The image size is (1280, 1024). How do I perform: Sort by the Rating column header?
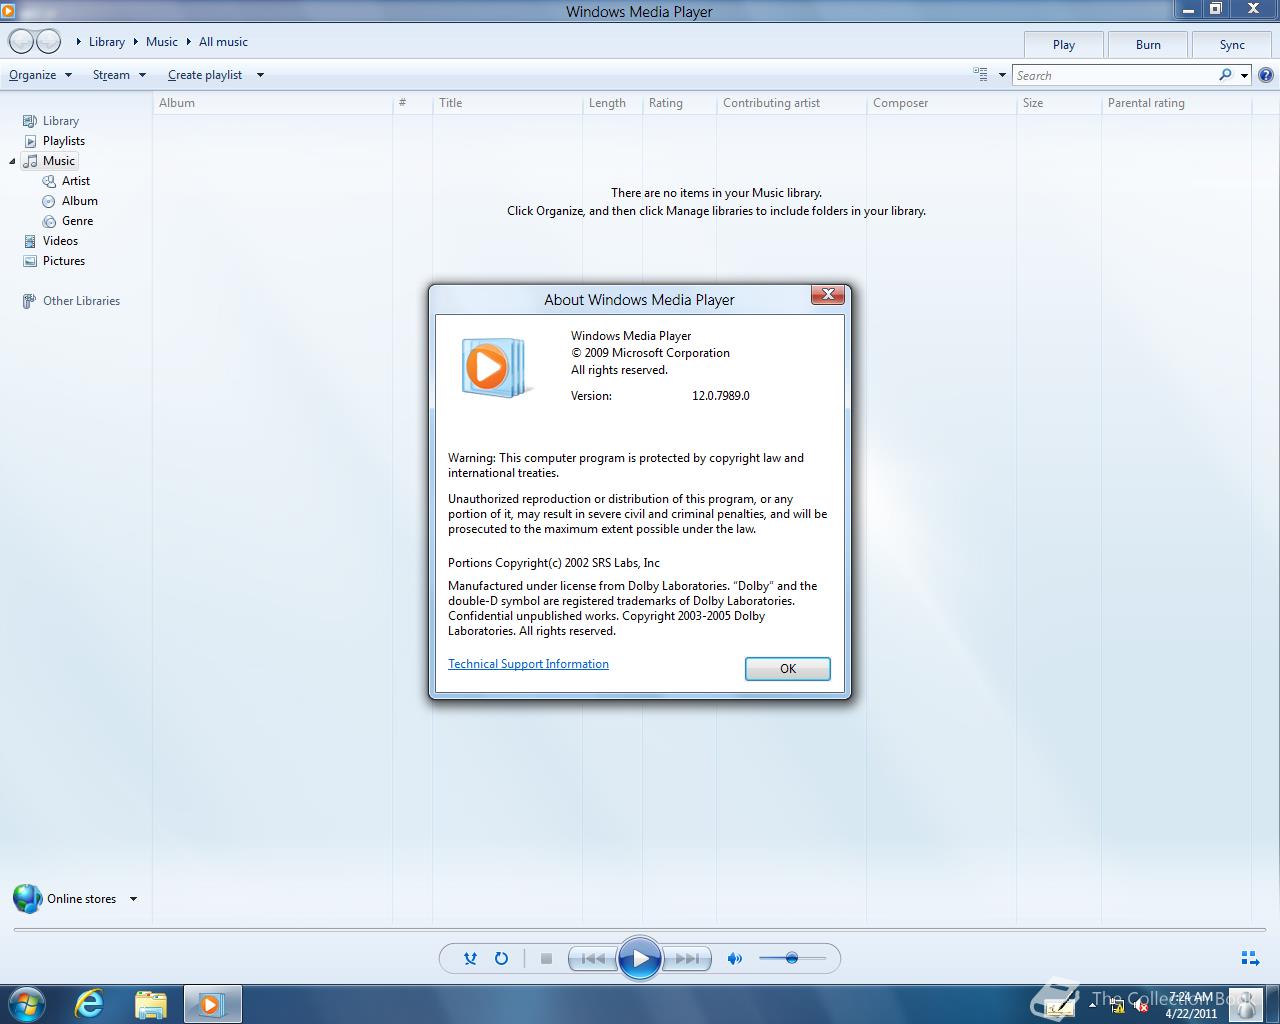(679, 103)
